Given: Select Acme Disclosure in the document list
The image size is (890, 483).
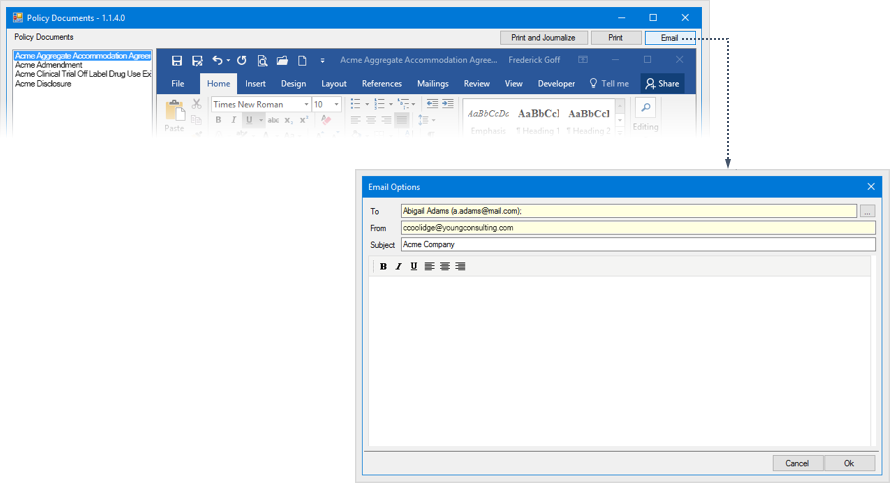Looking at the screenshot, I should pyautogui.click(x=44, y=84).
